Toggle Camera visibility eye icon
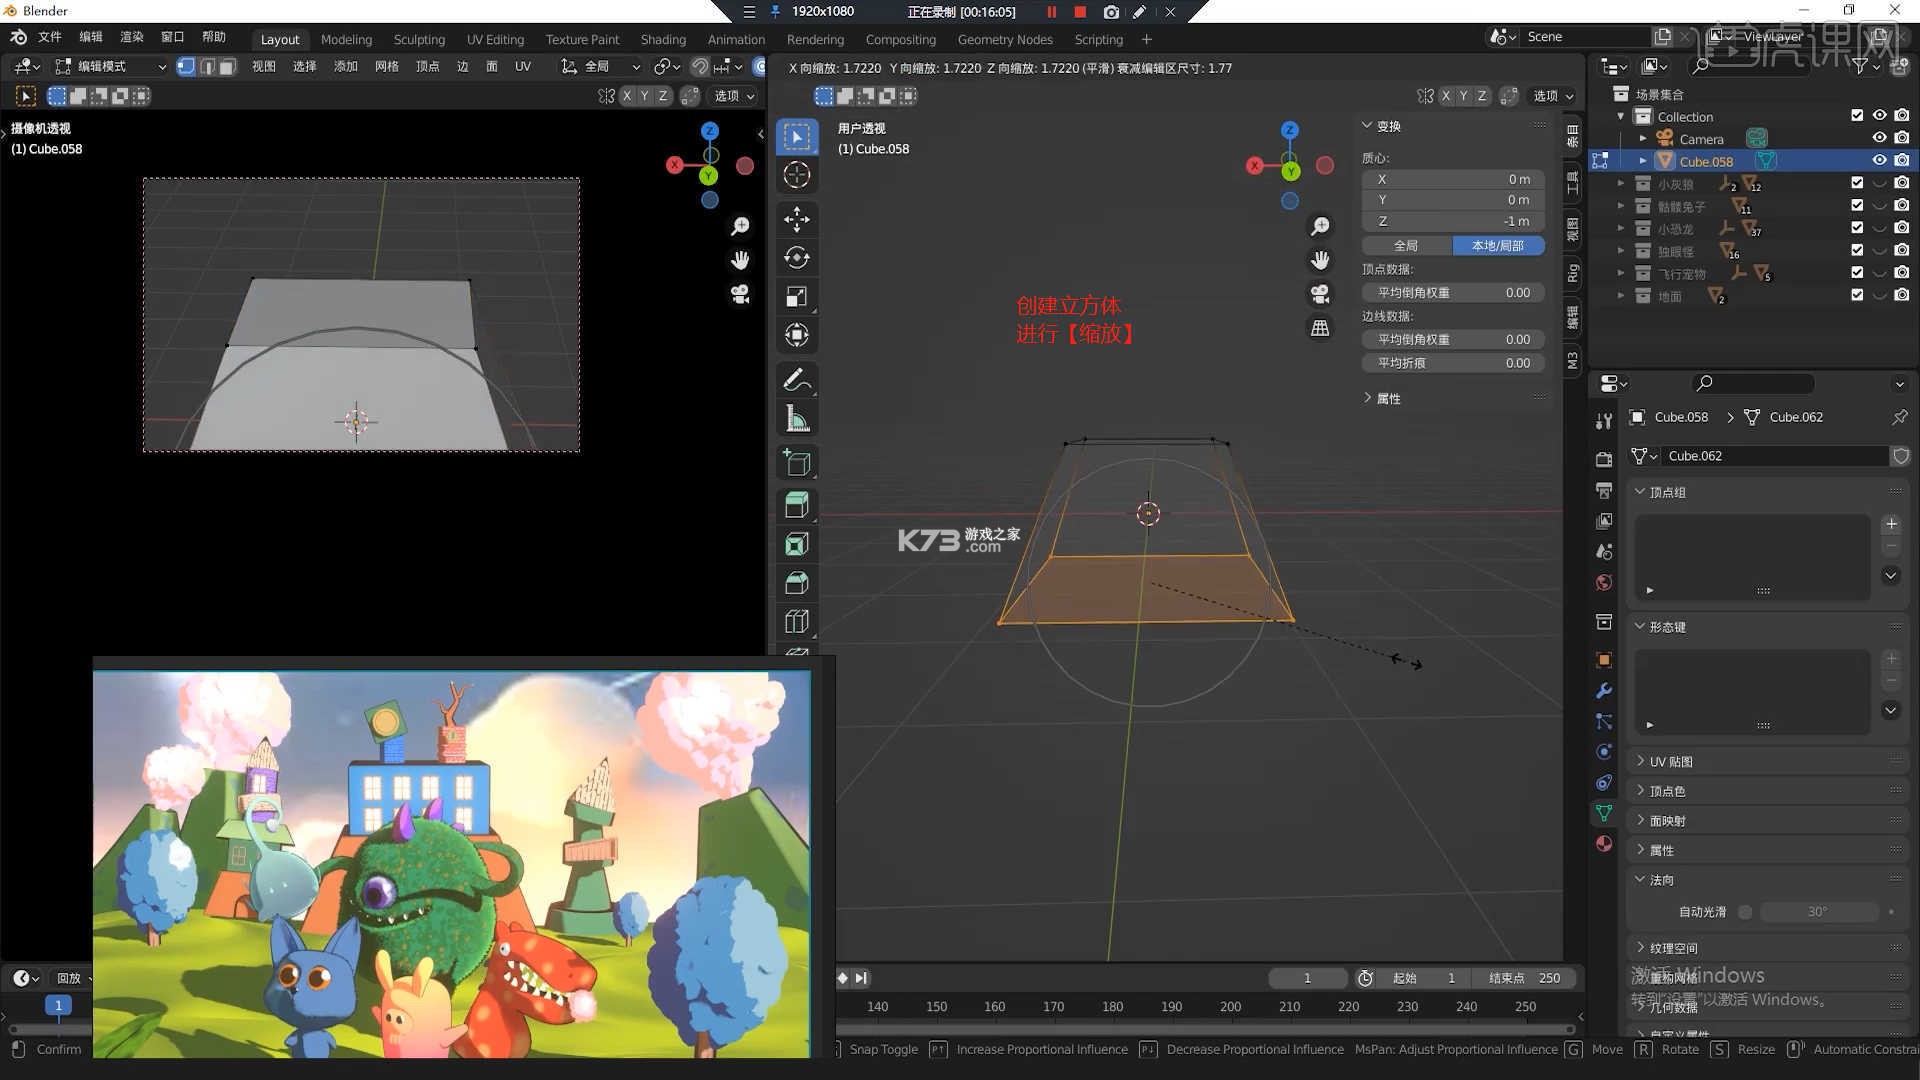1920x1080 pixels. [1879, 138]
